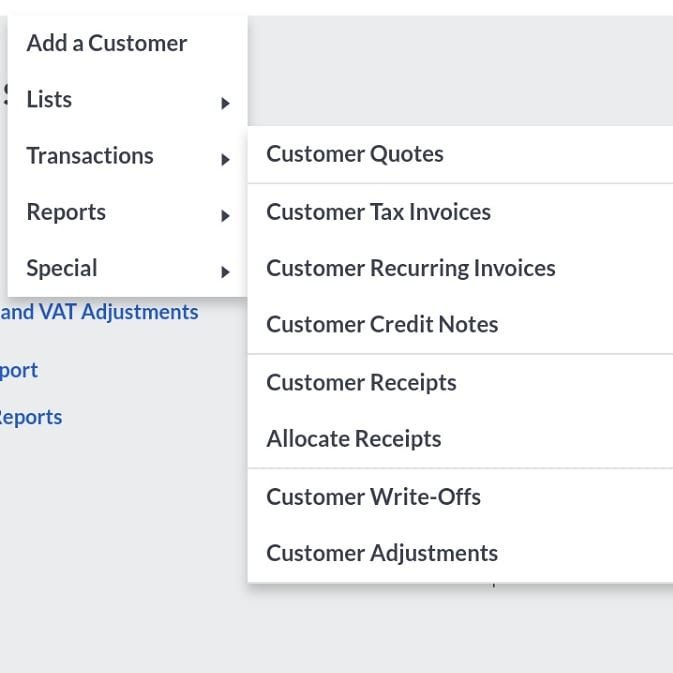Select Allocate Receipts option
The width and height of the screenshot is (673, 673).
460,439
